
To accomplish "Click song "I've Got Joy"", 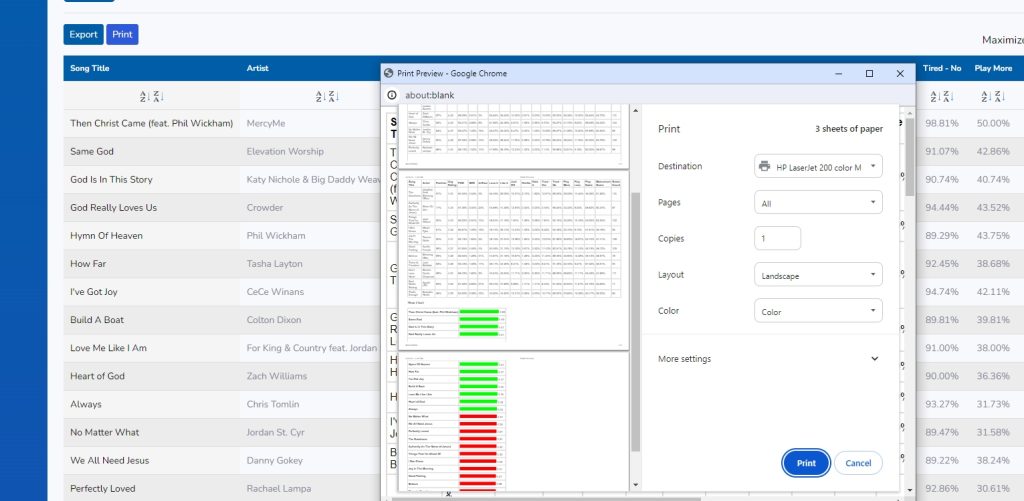I will click(93, 291).
